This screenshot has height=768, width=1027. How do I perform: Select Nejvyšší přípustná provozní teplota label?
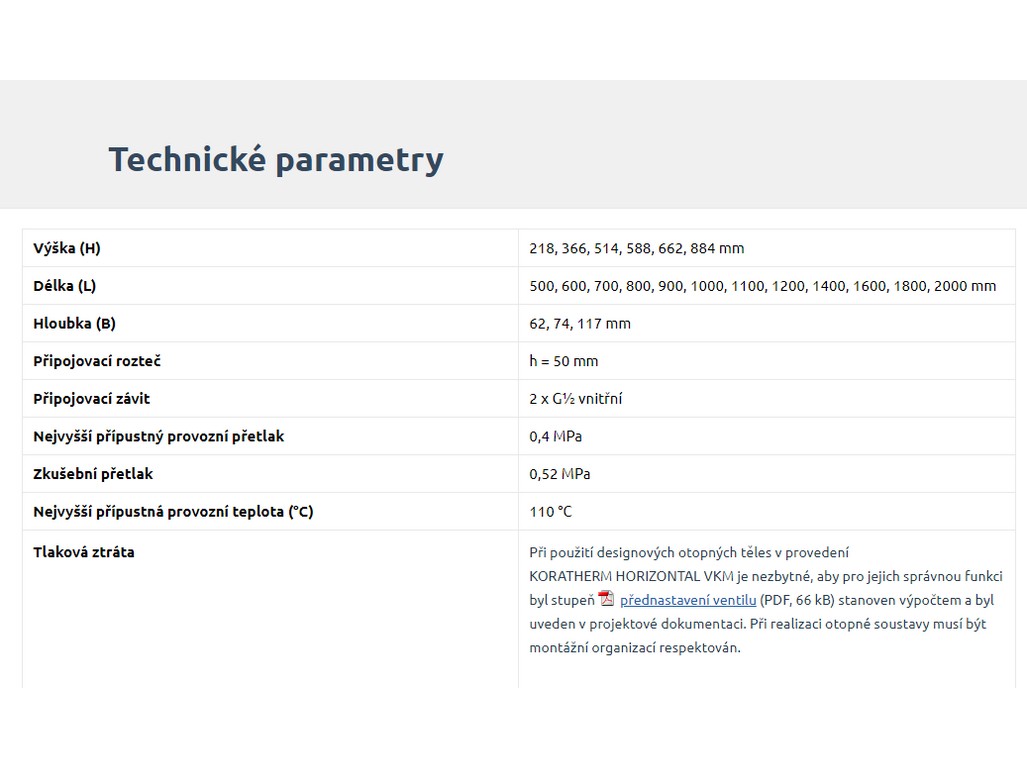point(173,512)
